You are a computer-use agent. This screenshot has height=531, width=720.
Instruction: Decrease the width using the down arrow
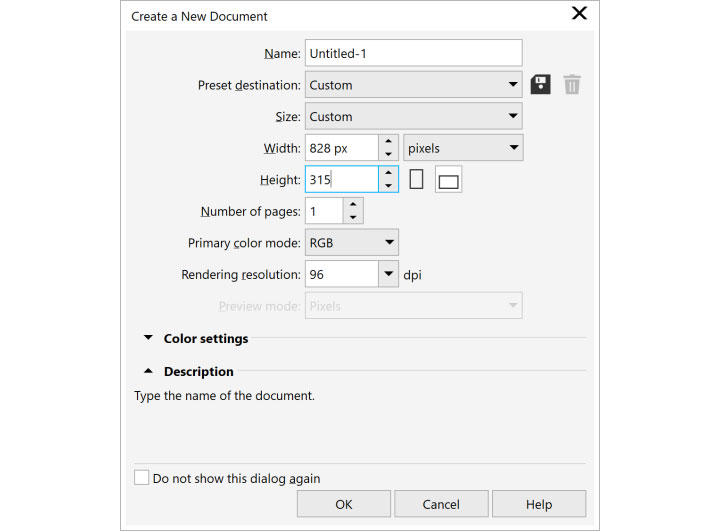point(389,155)
